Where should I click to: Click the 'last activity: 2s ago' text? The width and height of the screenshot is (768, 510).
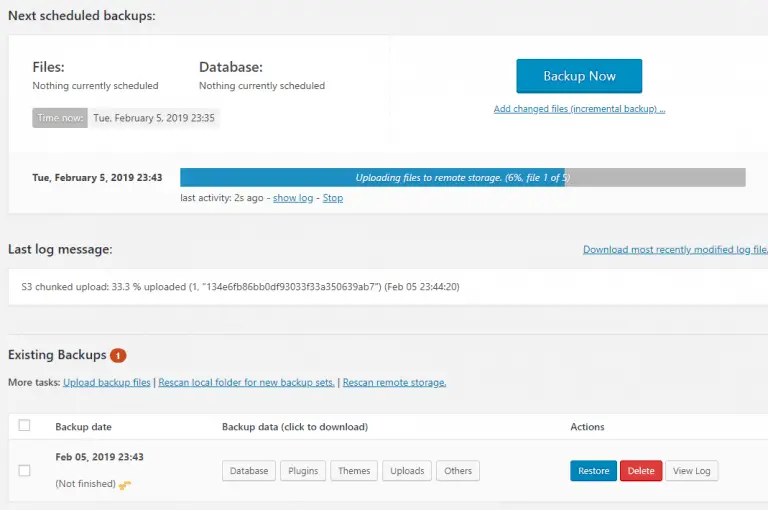[x=222, y=198]
